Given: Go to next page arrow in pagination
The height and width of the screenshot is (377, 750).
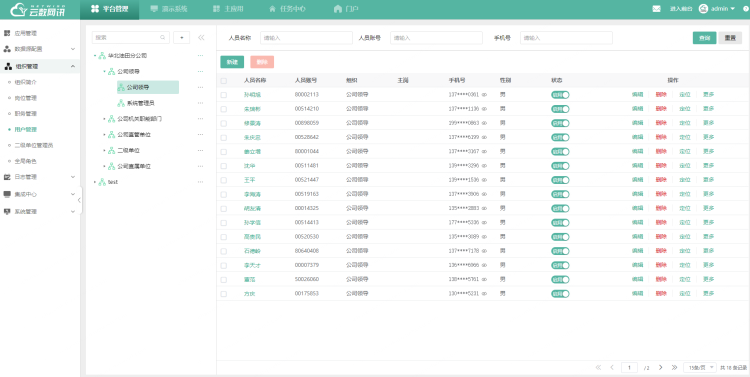Looking at the screenshot, I should (x=661, y=367).
